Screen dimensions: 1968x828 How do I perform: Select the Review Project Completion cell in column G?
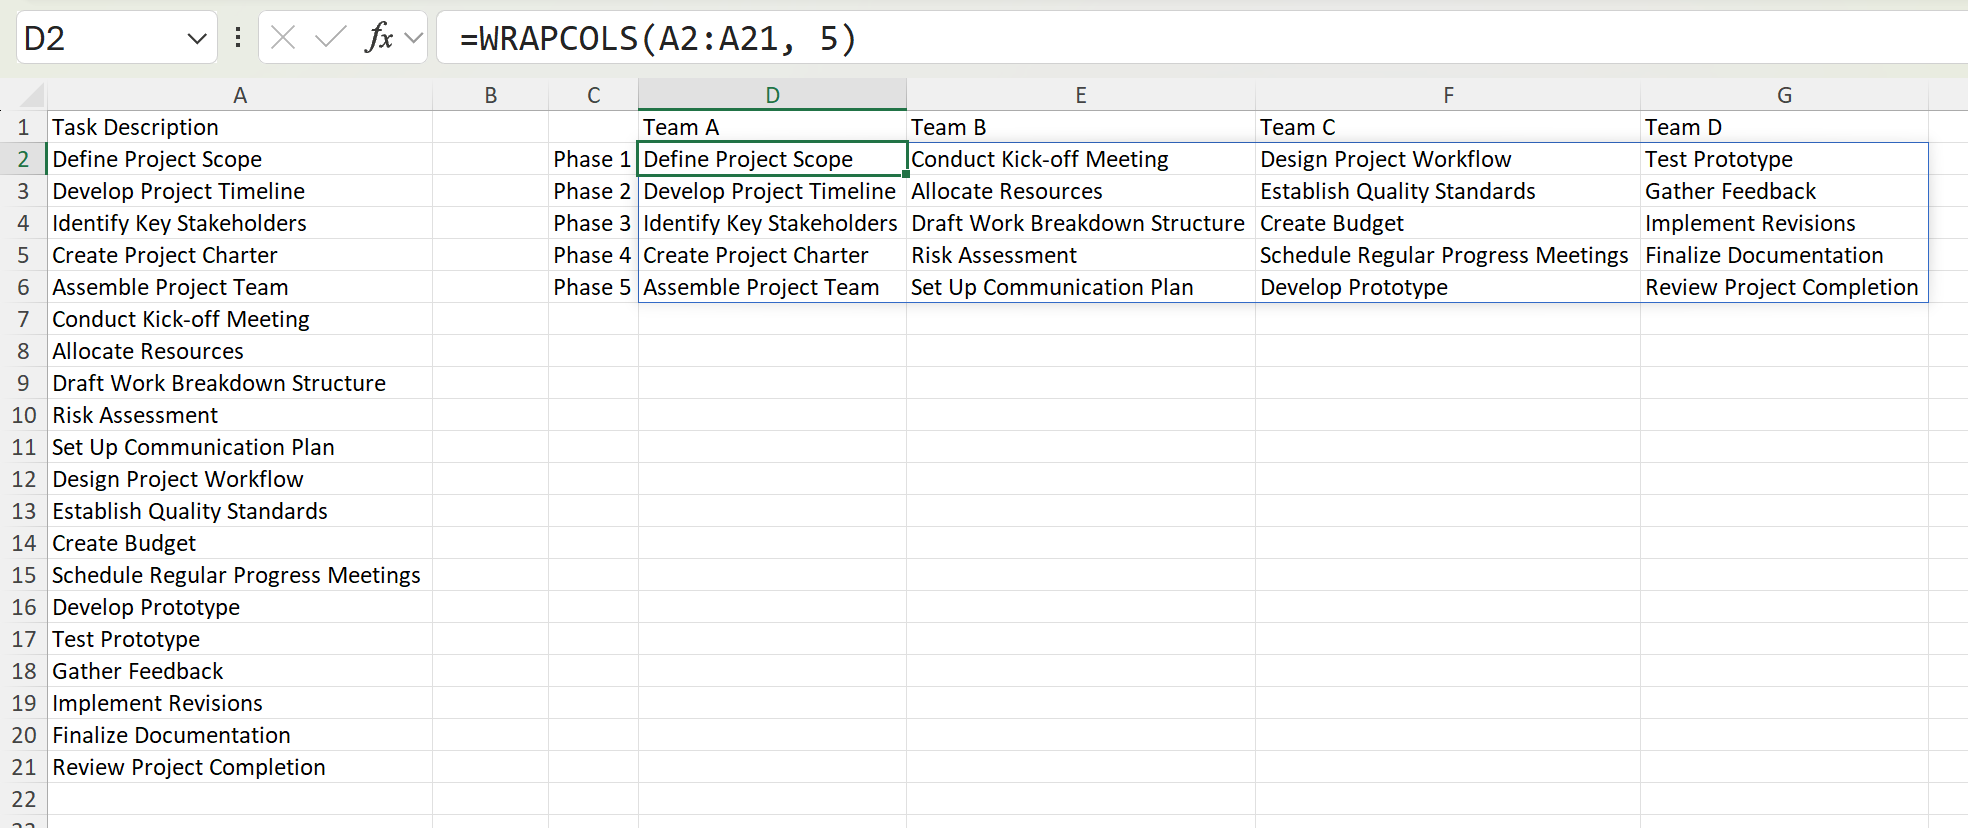tap(1781, 287)
